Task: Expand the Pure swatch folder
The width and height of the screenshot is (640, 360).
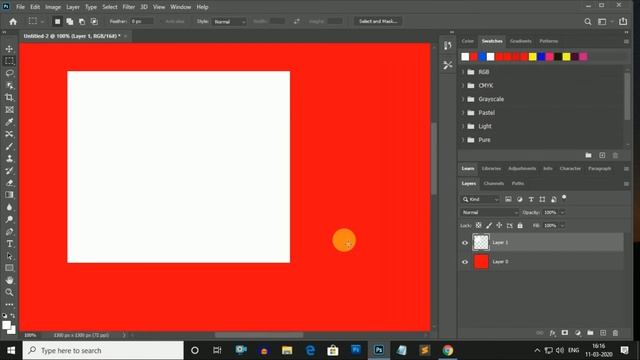Action: click(x=463, y=140)
